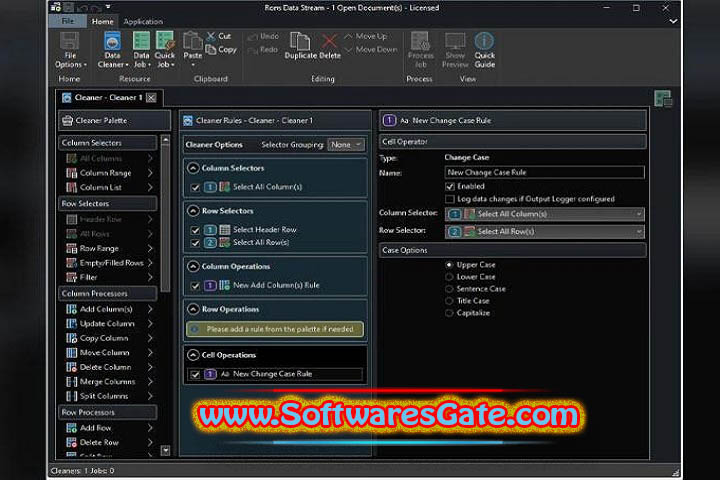Select Column Range in Cleaner Palette
This screenshot has width=720, height=480.
tap(109, 173)
